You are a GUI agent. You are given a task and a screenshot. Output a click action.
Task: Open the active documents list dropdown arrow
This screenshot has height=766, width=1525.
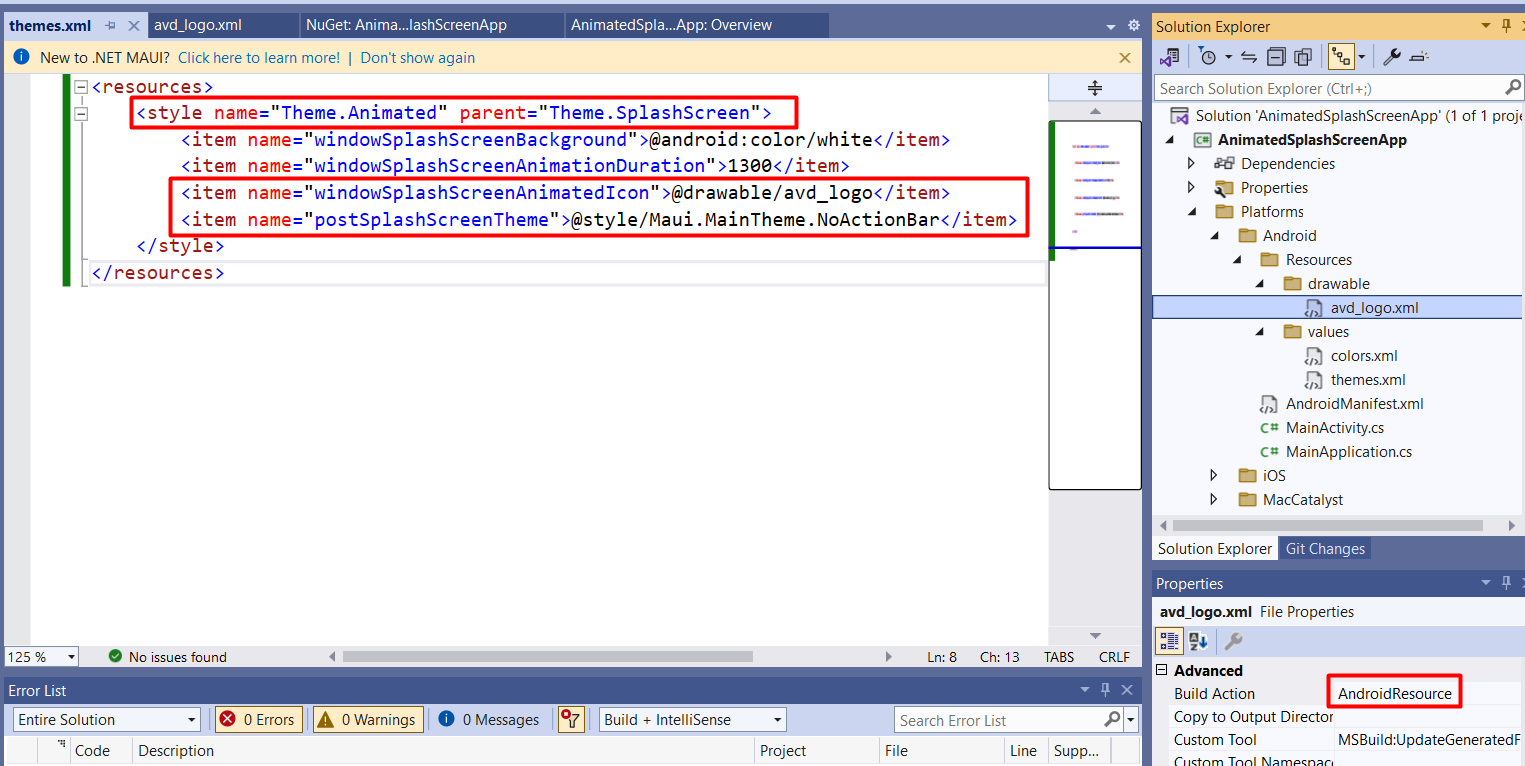coord(1111,26)
